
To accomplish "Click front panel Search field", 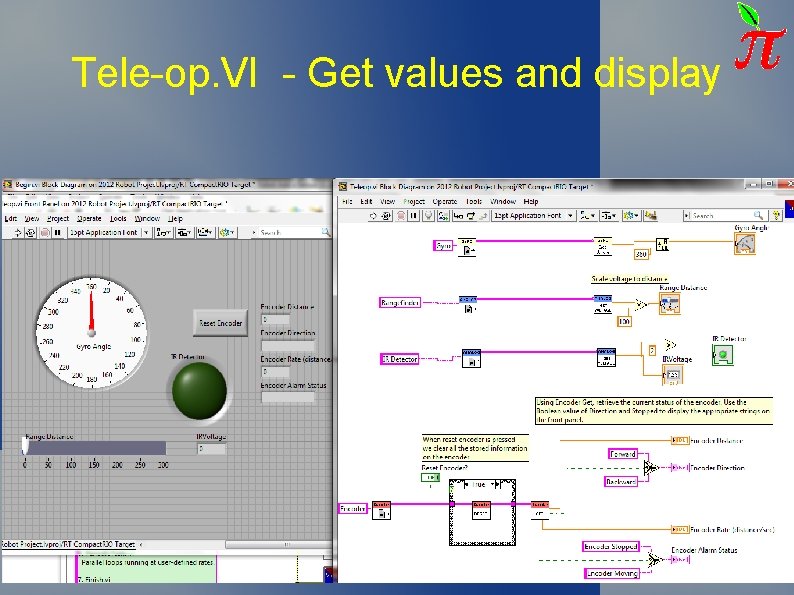I will pos(292,232).
